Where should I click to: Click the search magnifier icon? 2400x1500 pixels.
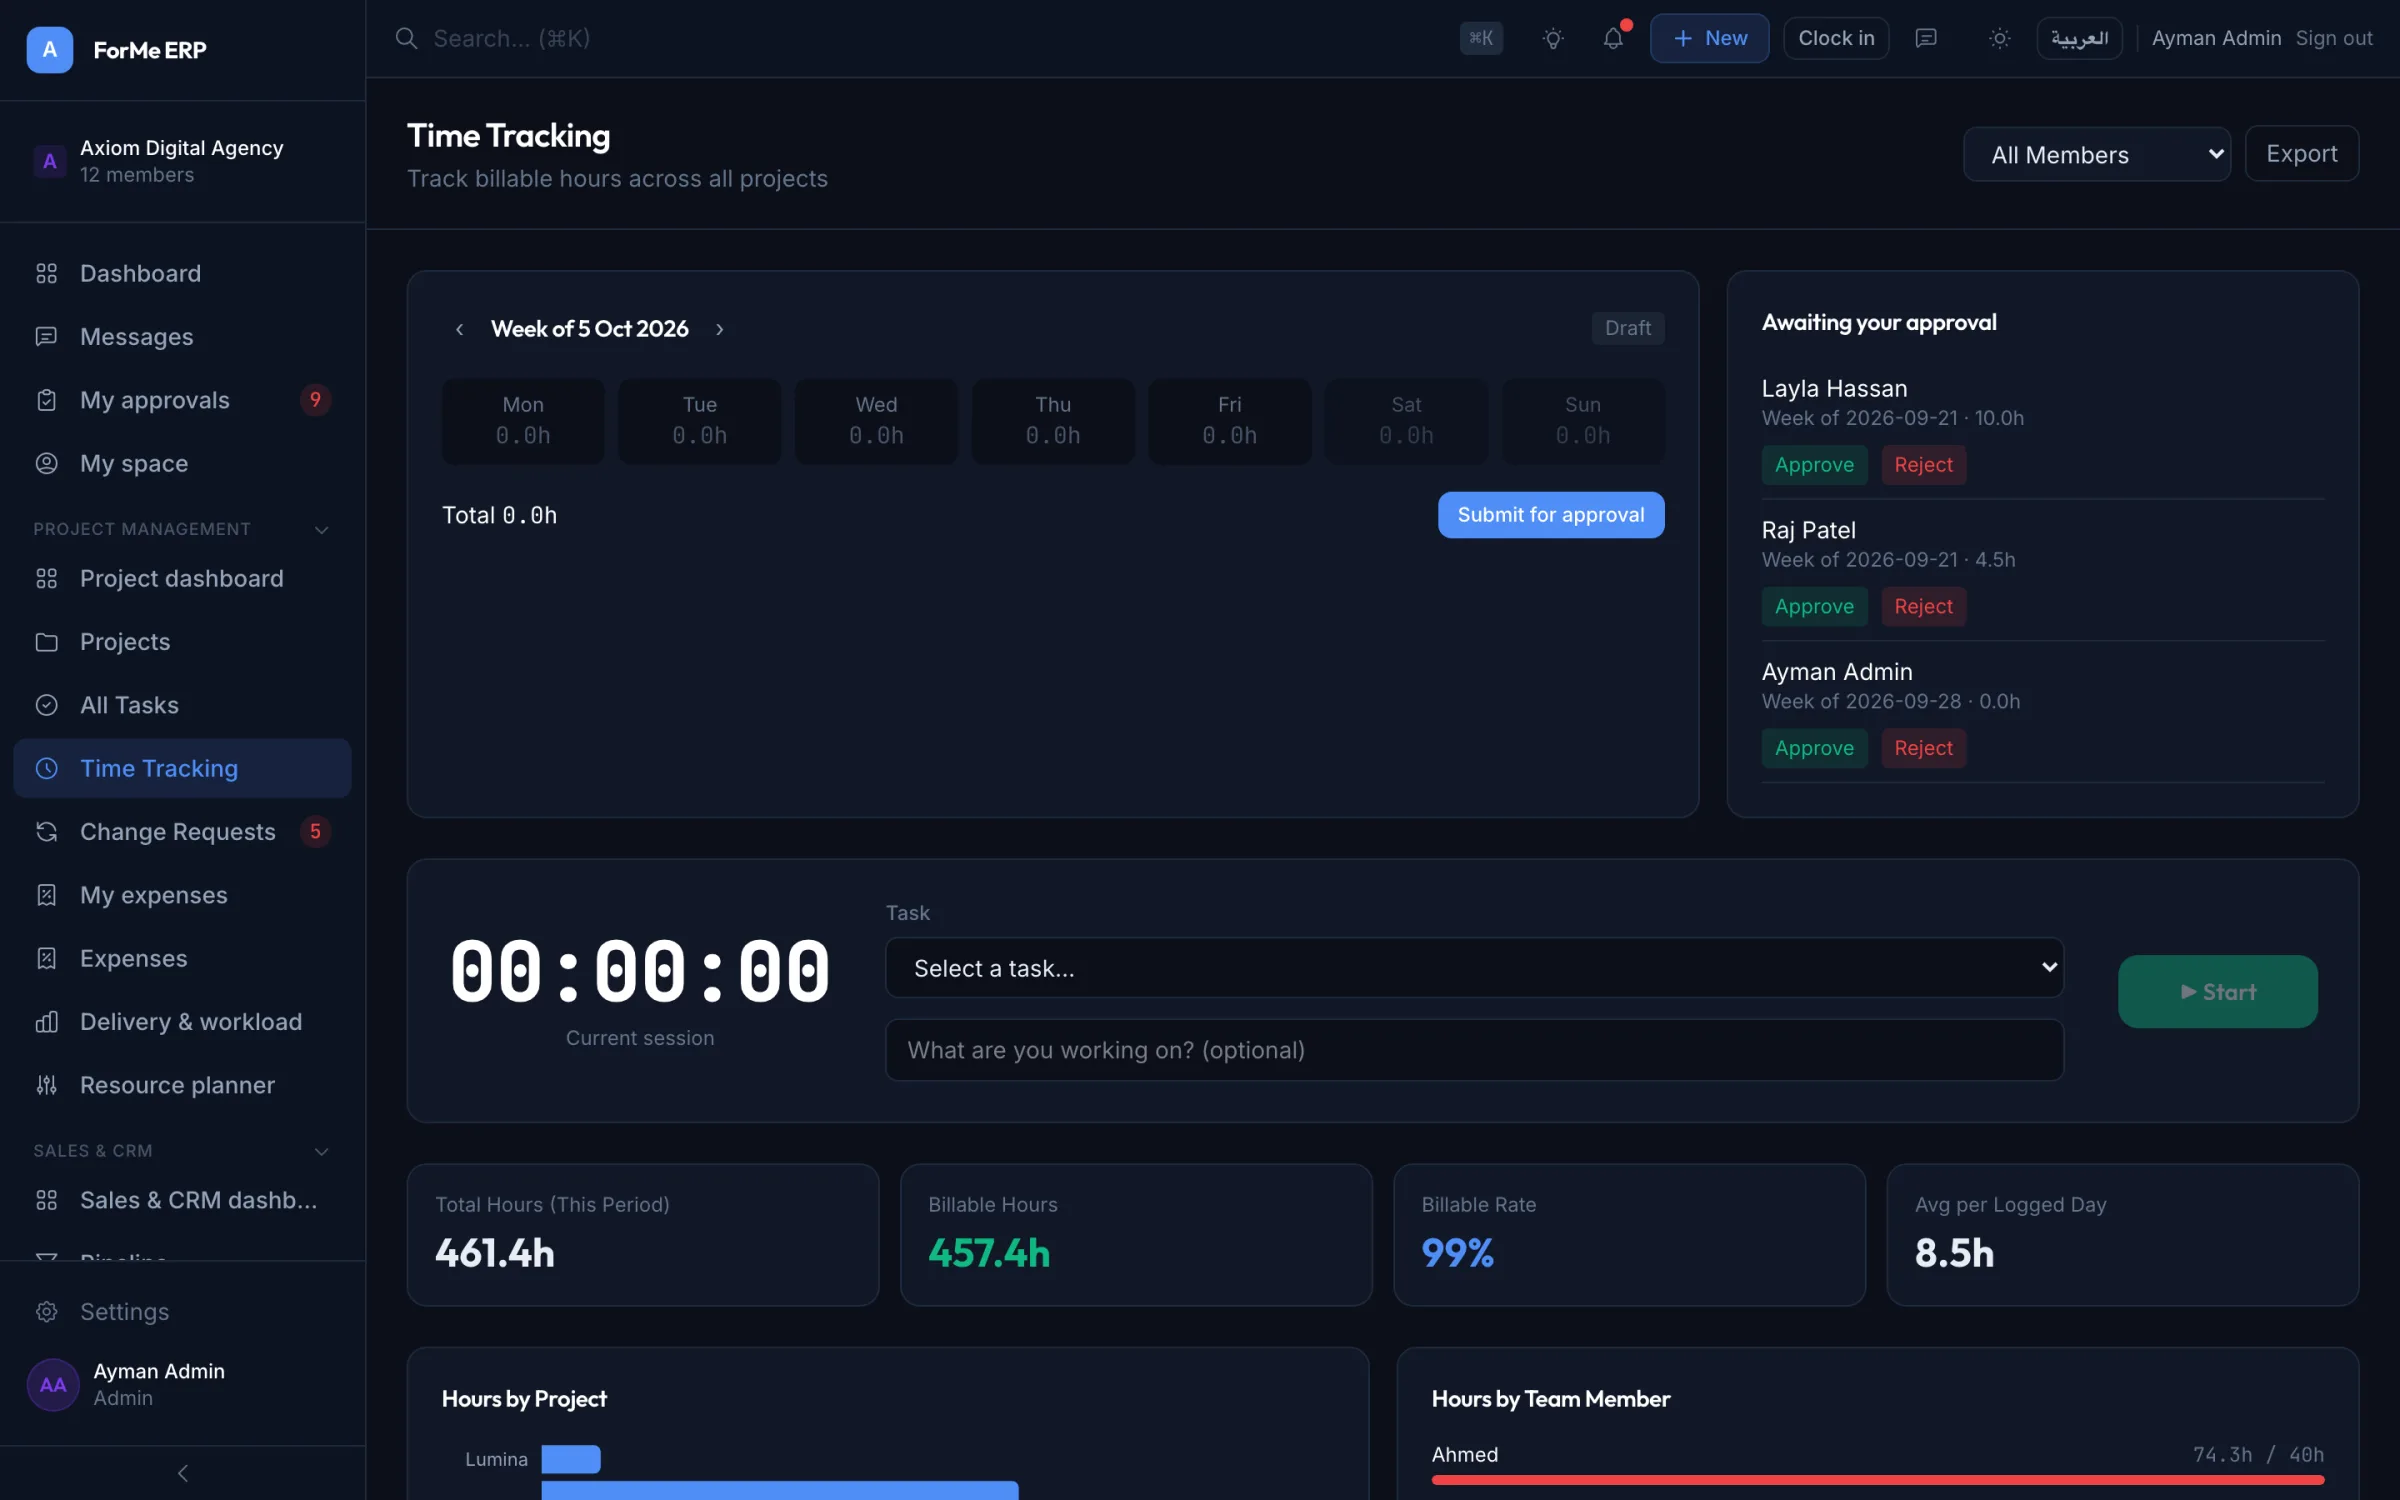[x=406, y=38]
